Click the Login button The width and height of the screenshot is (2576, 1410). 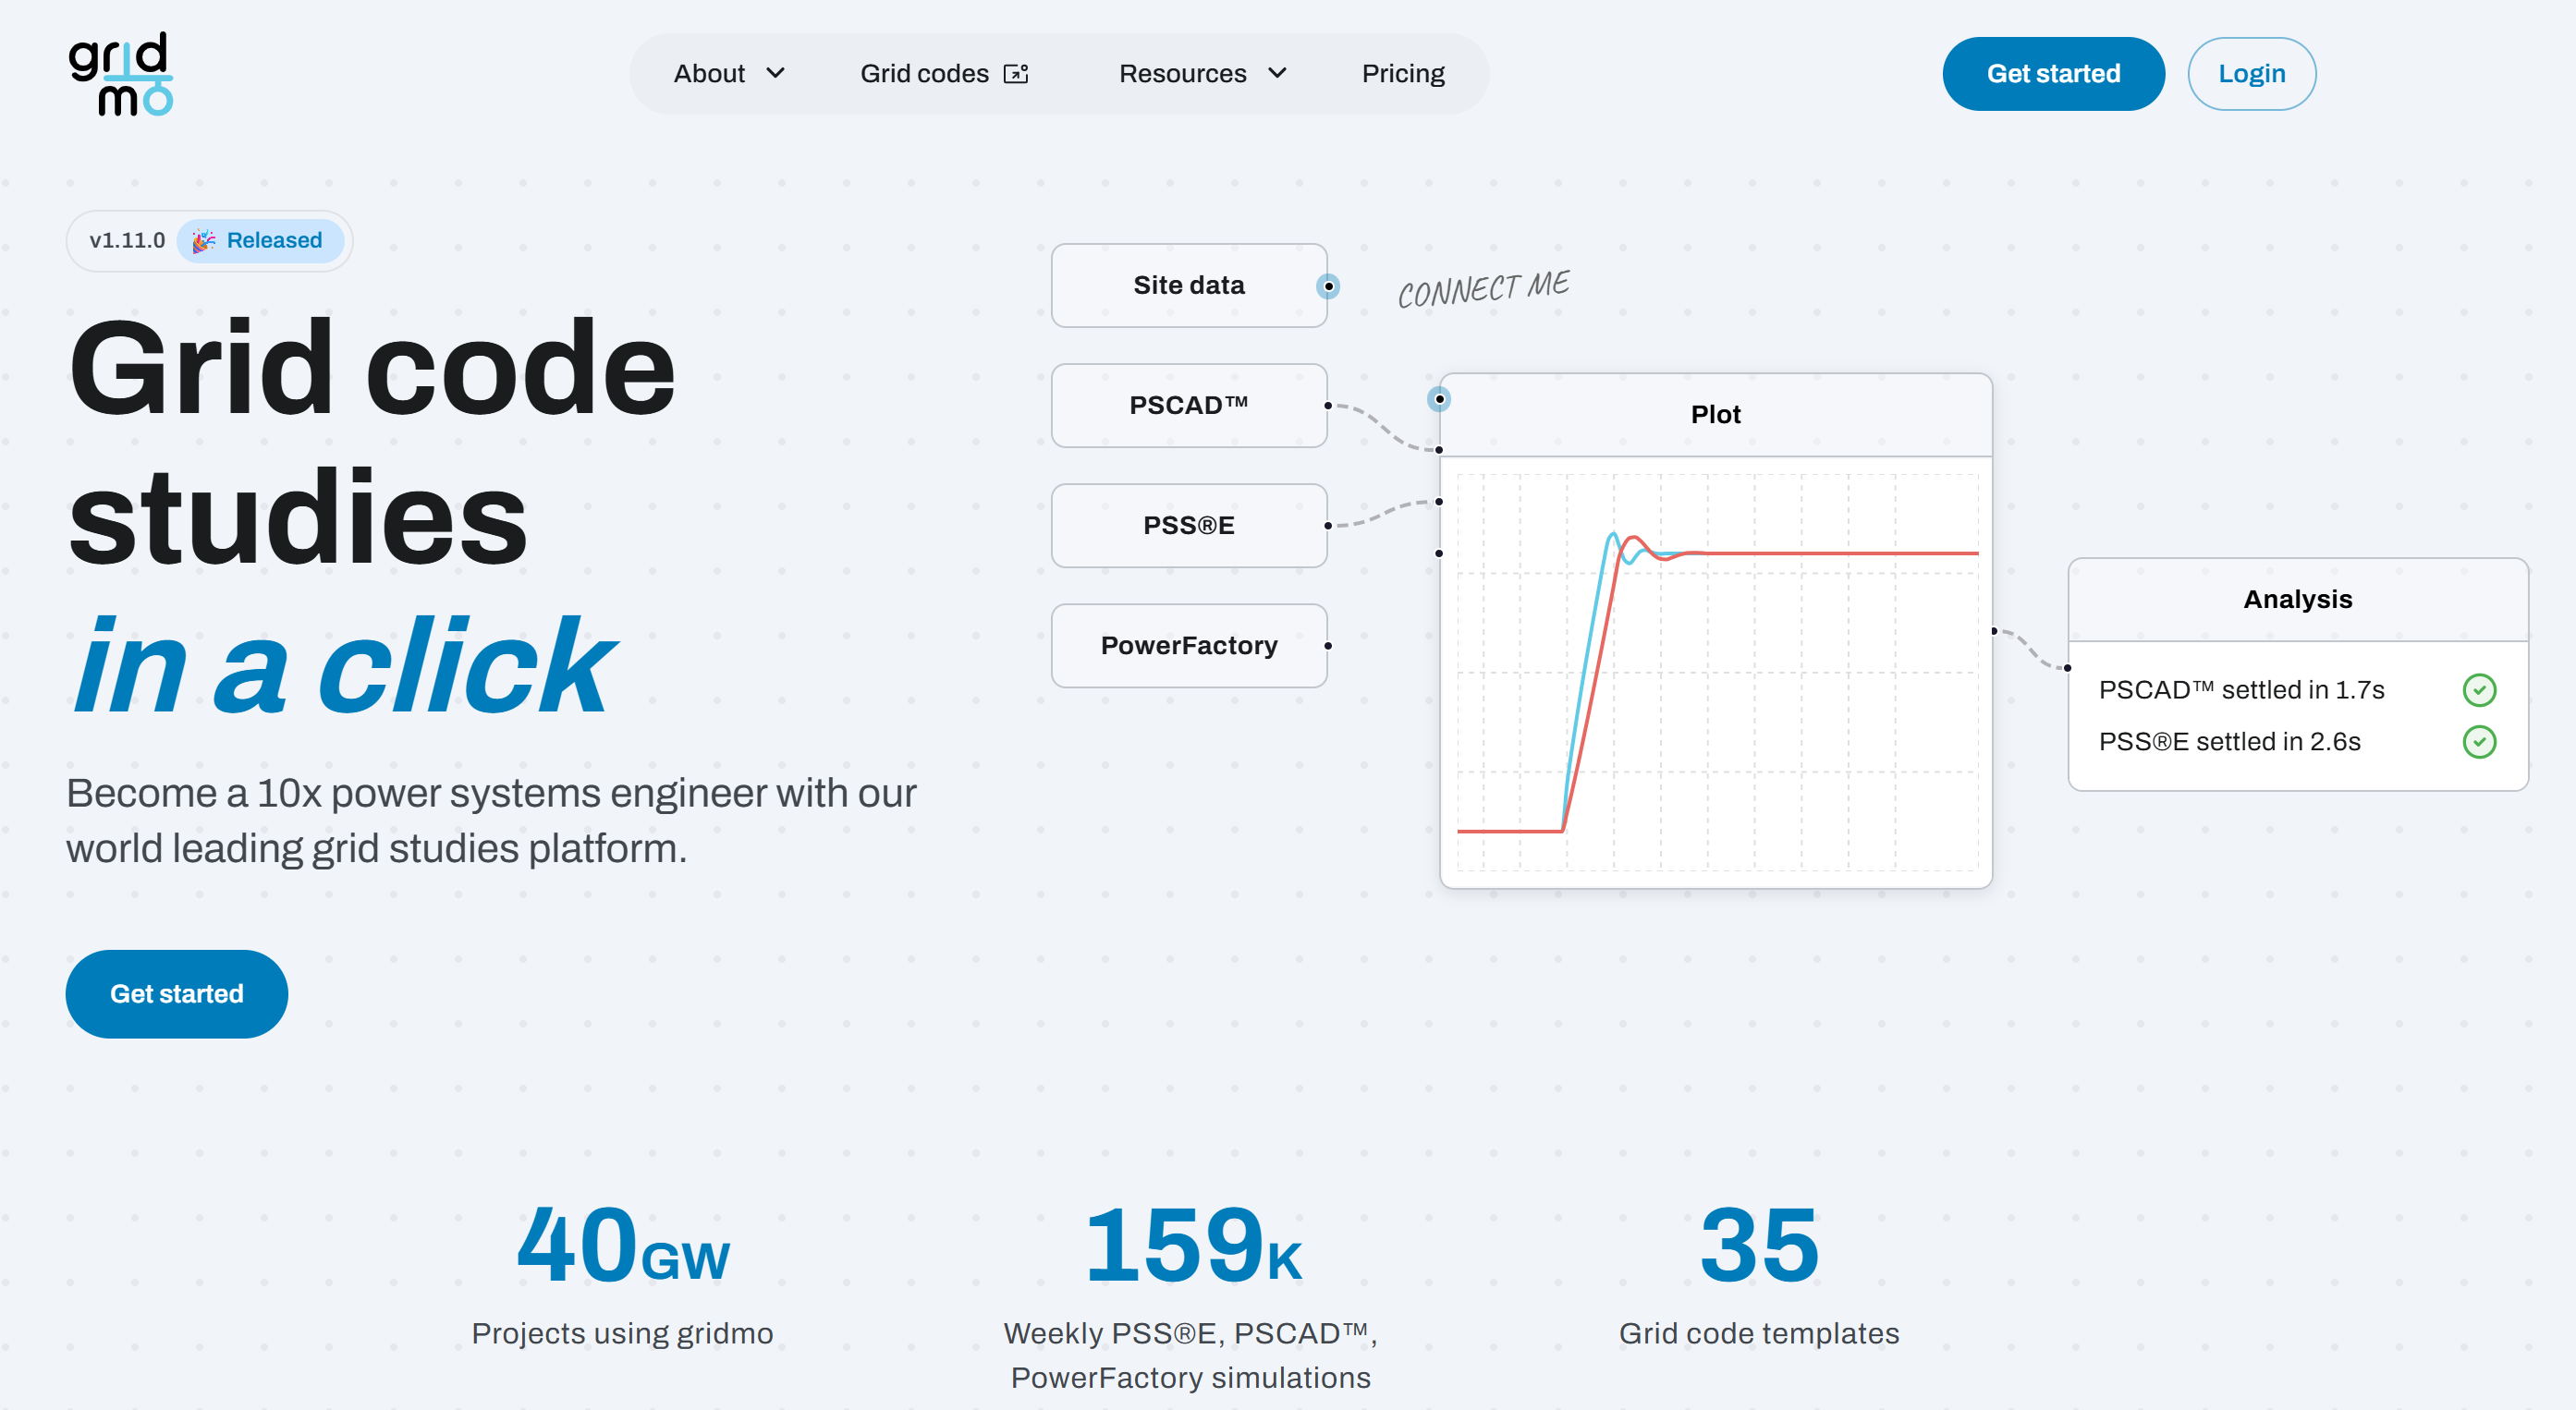point(2251,74)
